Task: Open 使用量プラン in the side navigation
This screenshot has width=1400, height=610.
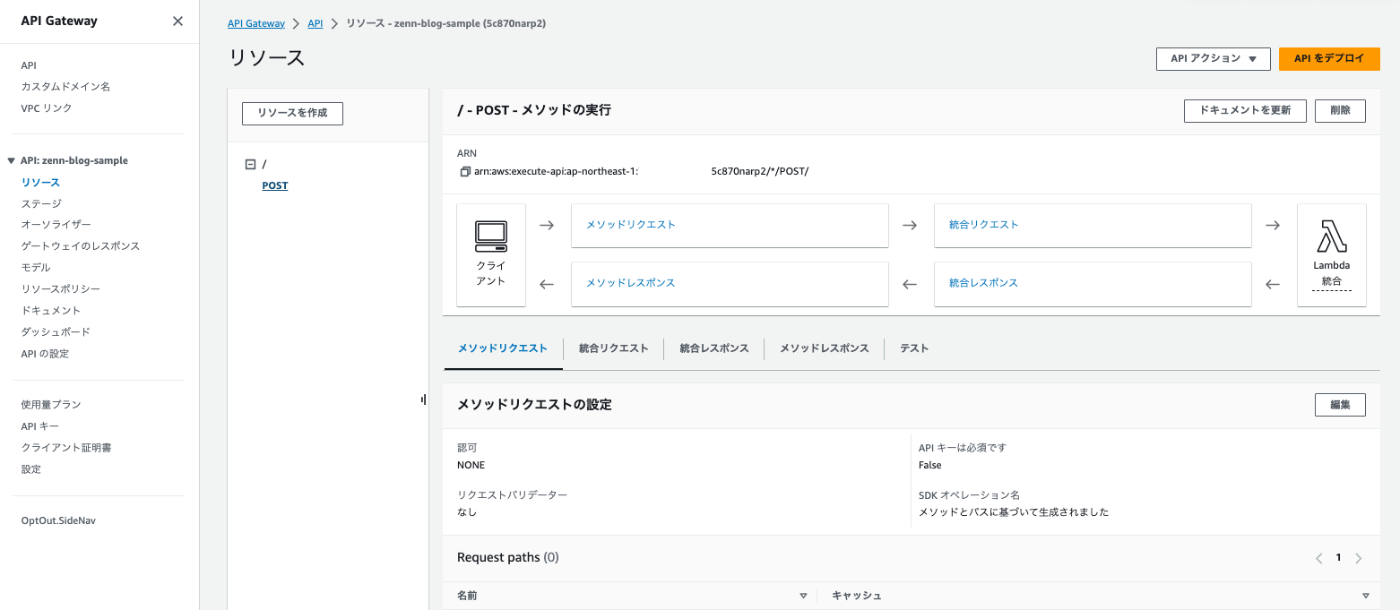Action: pos(51,405)
